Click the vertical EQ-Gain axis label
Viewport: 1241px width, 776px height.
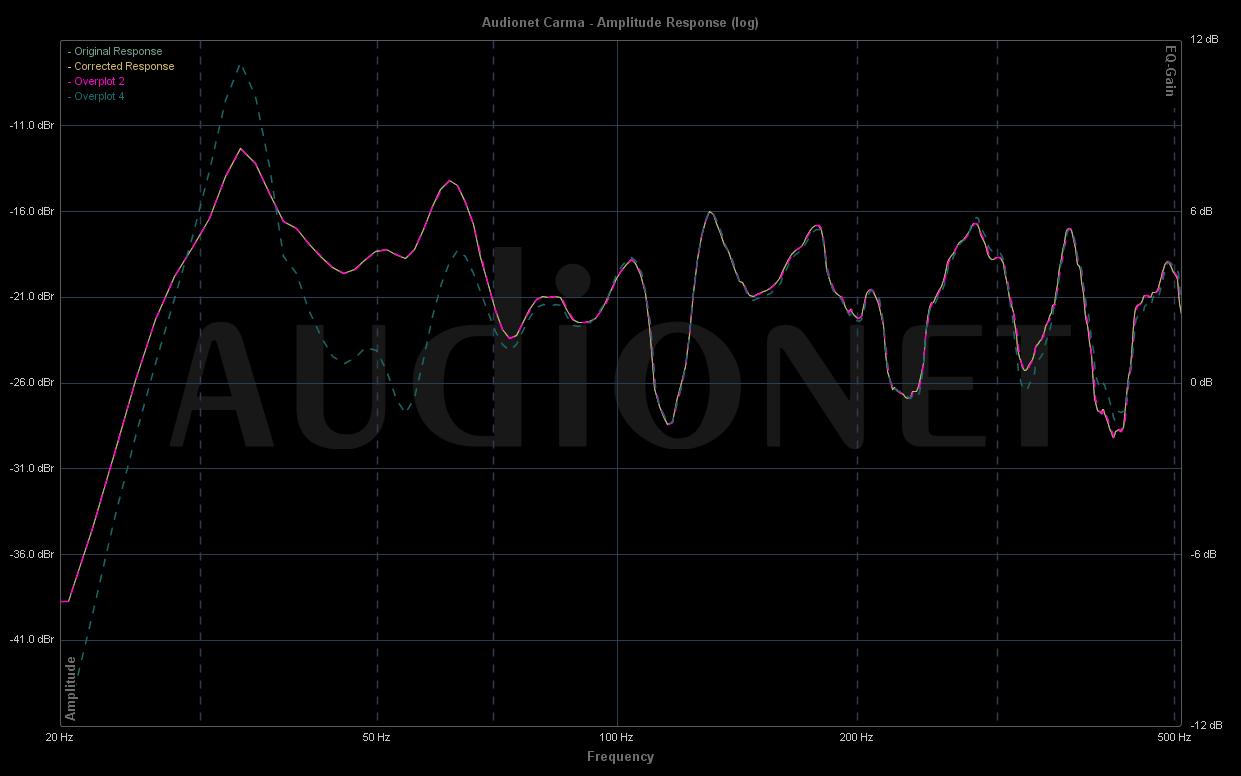1169,71
